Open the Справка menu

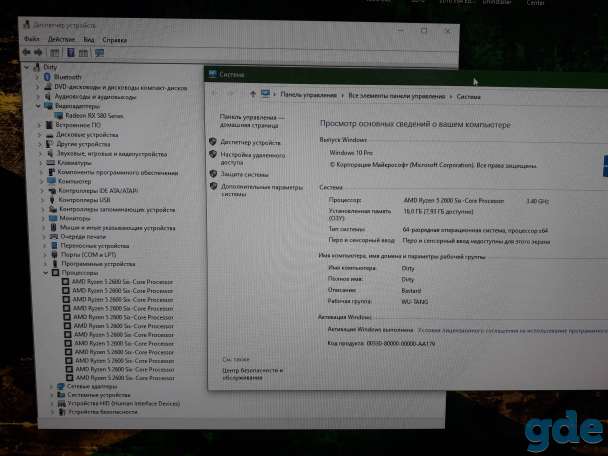[114, 40]
